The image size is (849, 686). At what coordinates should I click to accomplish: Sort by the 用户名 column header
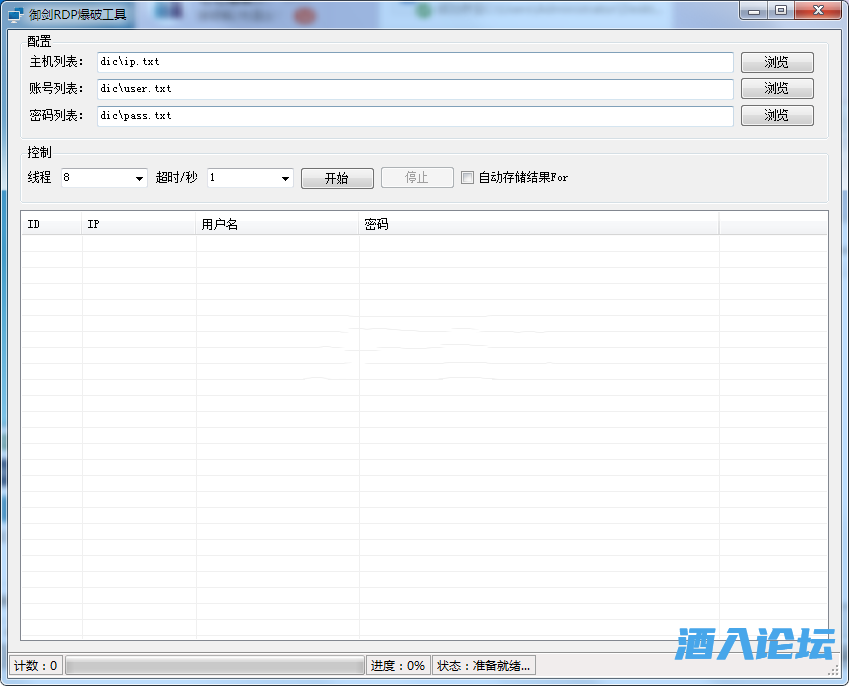[x=277, y=224]
